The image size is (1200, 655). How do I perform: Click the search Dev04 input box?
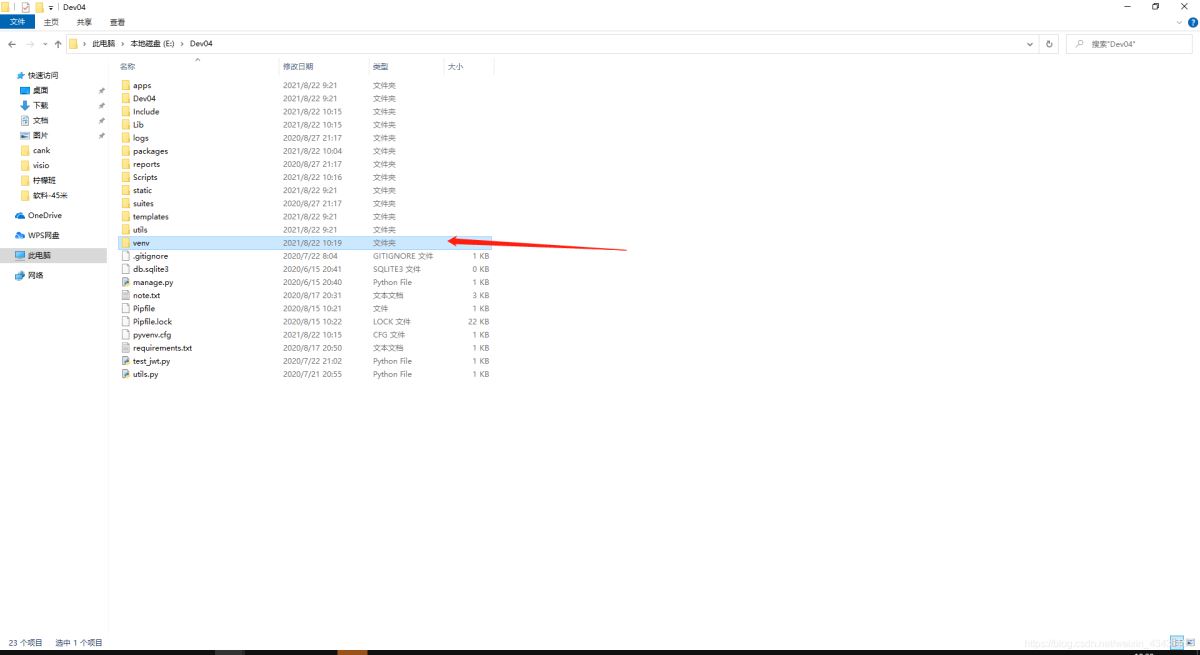[1129, 44]
